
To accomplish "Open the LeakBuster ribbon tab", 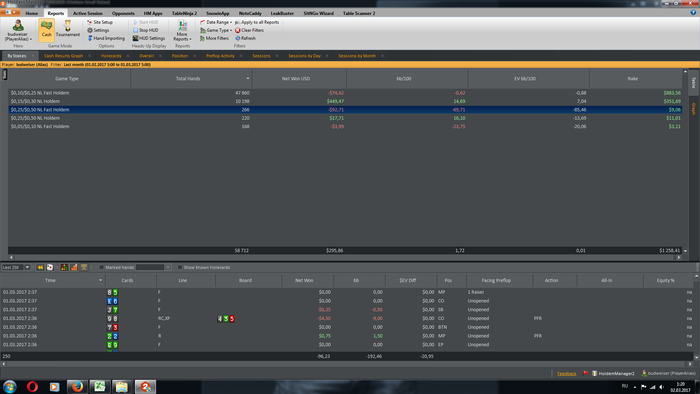I will pyautogui.click(x=282, y=13).
